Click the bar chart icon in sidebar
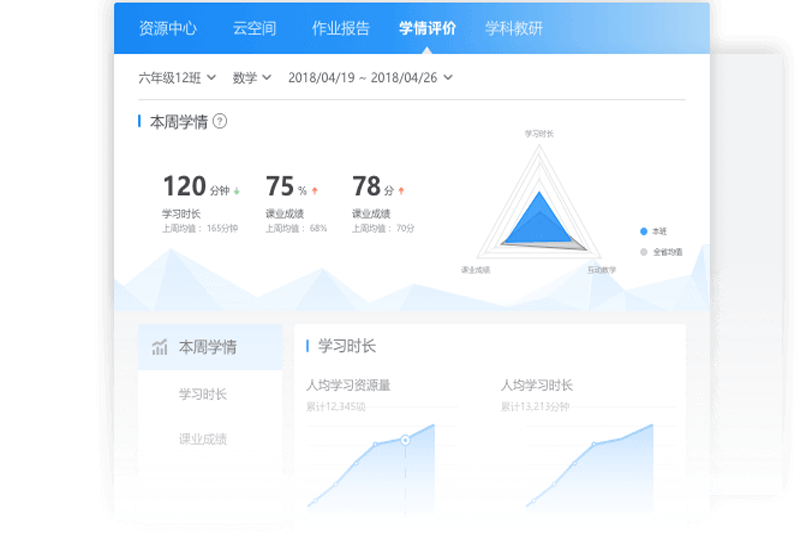The height and width of the screenshot is (533, 800). [x=159, y=348]
